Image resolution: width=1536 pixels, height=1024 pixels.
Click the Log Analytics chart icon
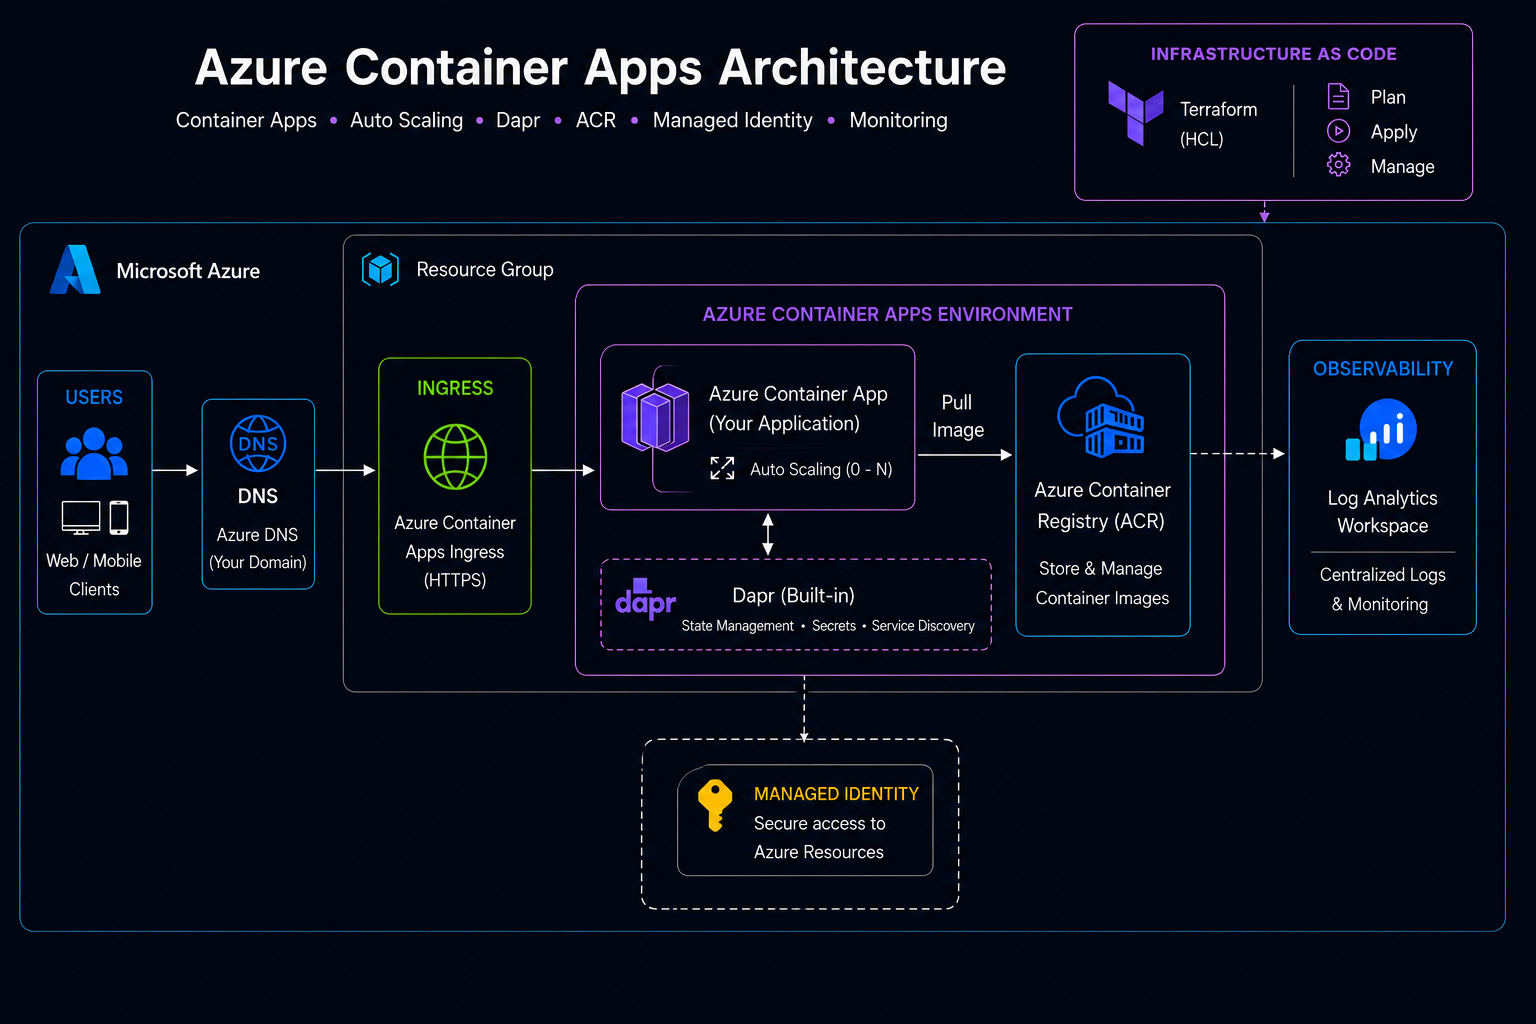click(x=1381, y=430)
